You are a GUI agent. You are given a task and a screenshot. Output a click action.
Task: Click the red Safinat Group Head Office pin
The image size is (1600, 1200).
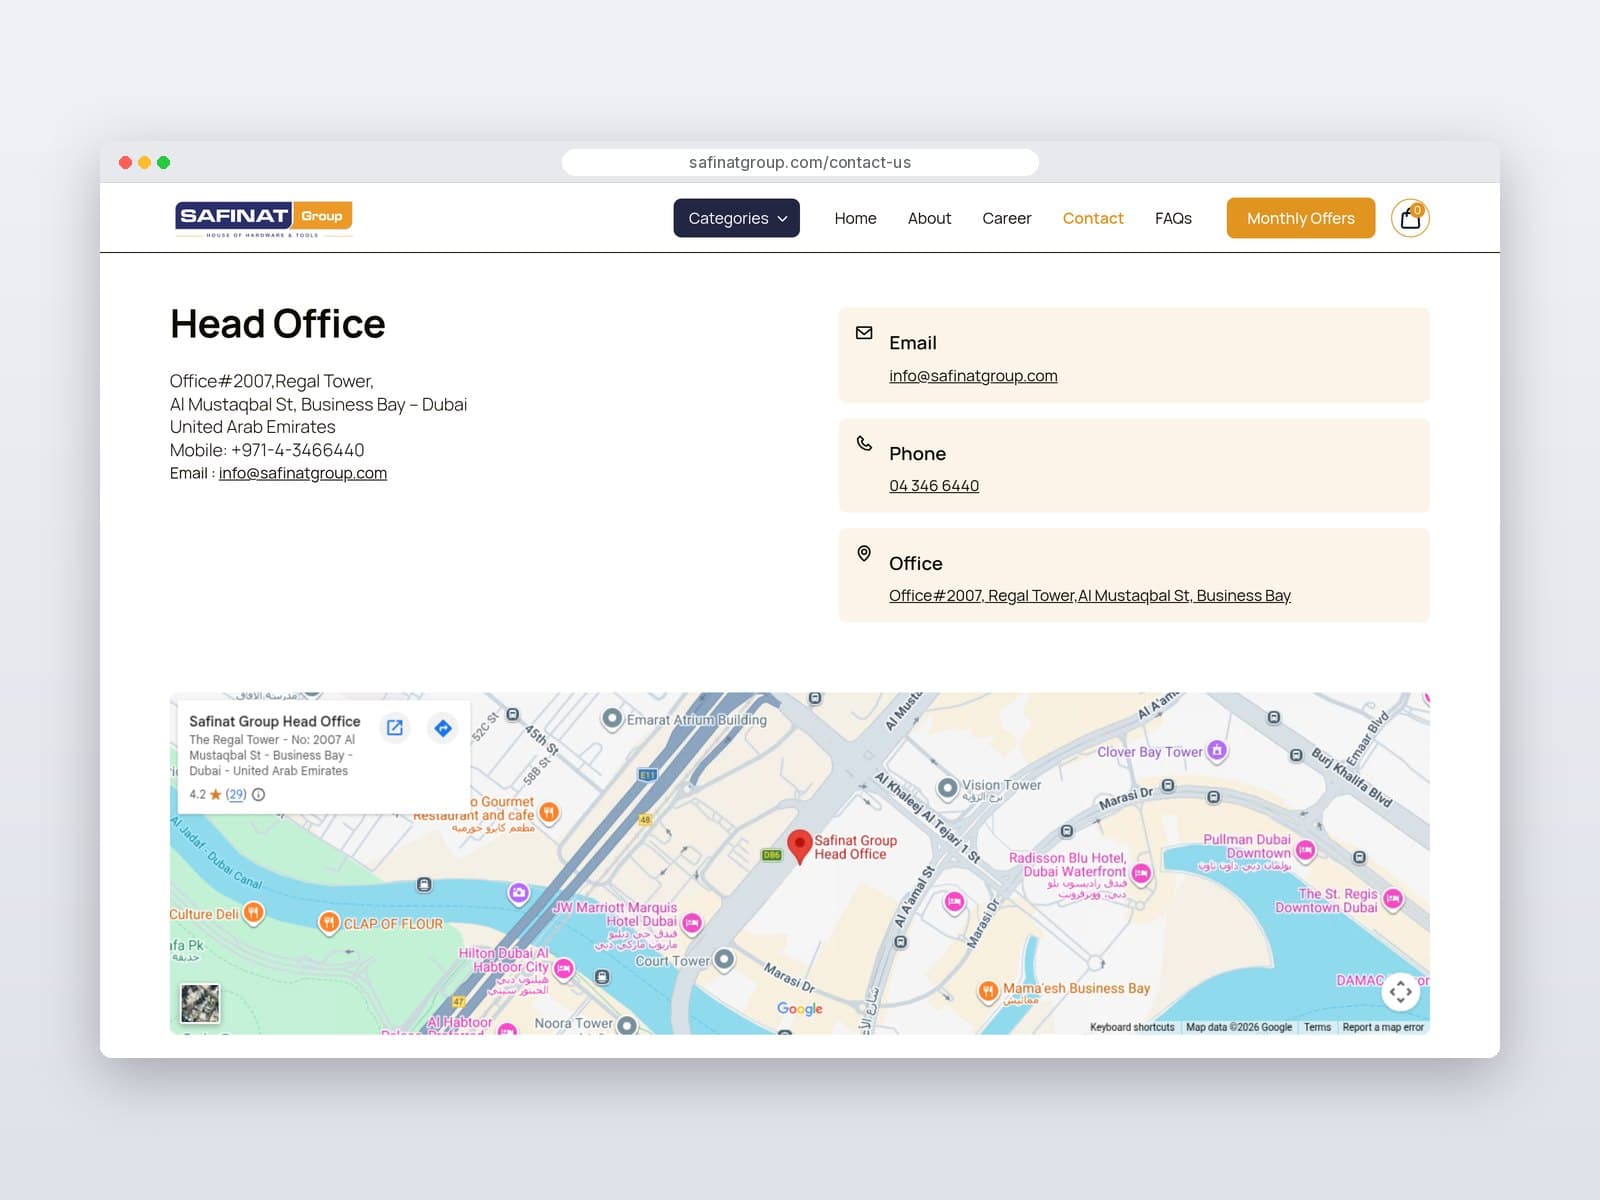click(x=799, y=846)
